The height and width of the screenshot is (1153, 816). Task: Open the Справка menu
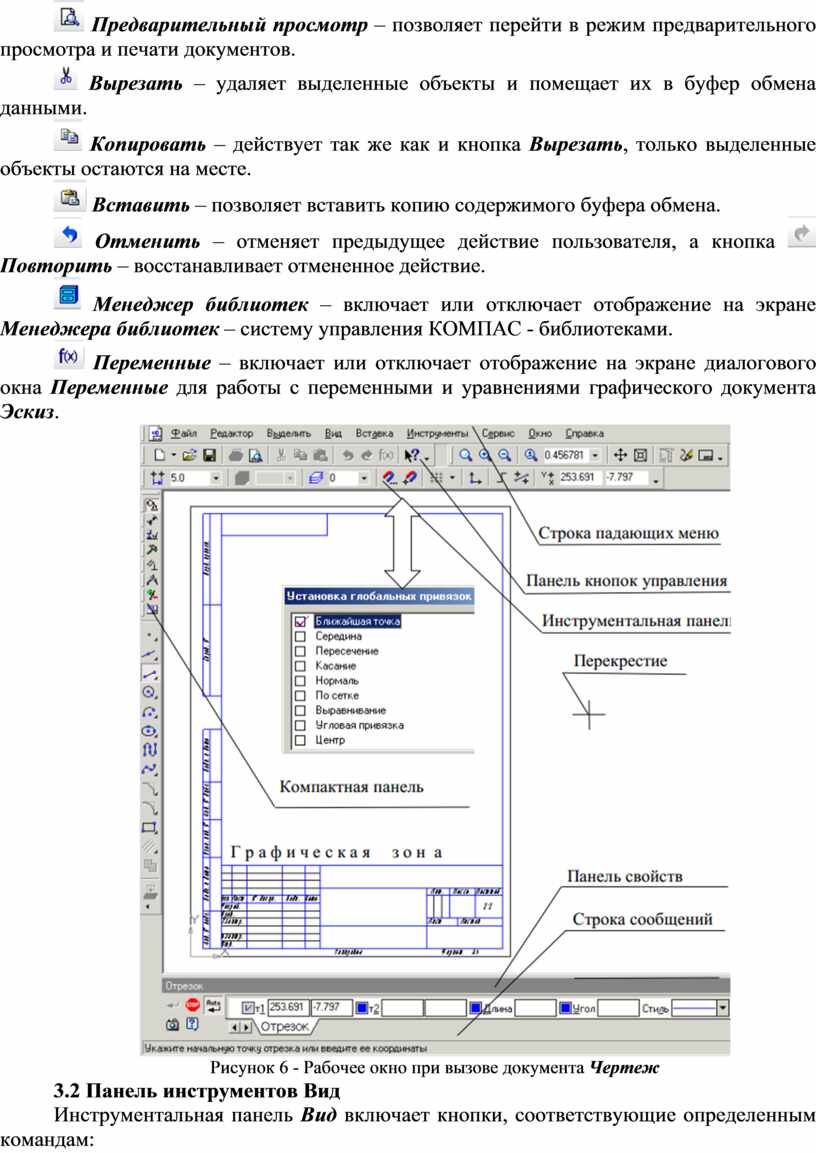(584, 434)
